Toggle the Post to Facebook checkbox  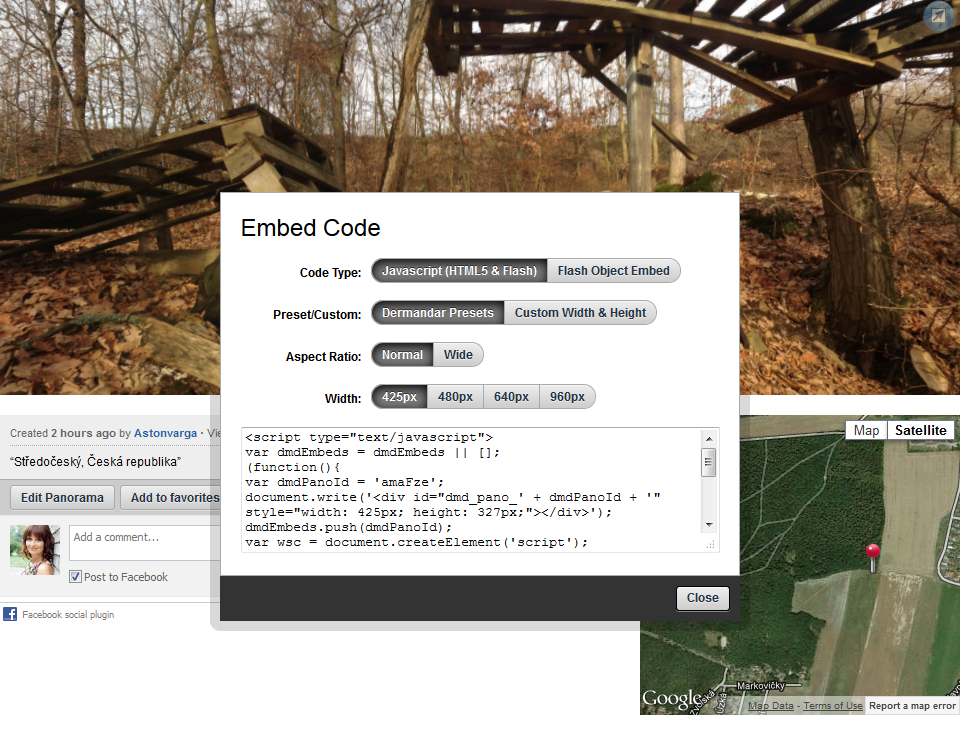[75, 577]
